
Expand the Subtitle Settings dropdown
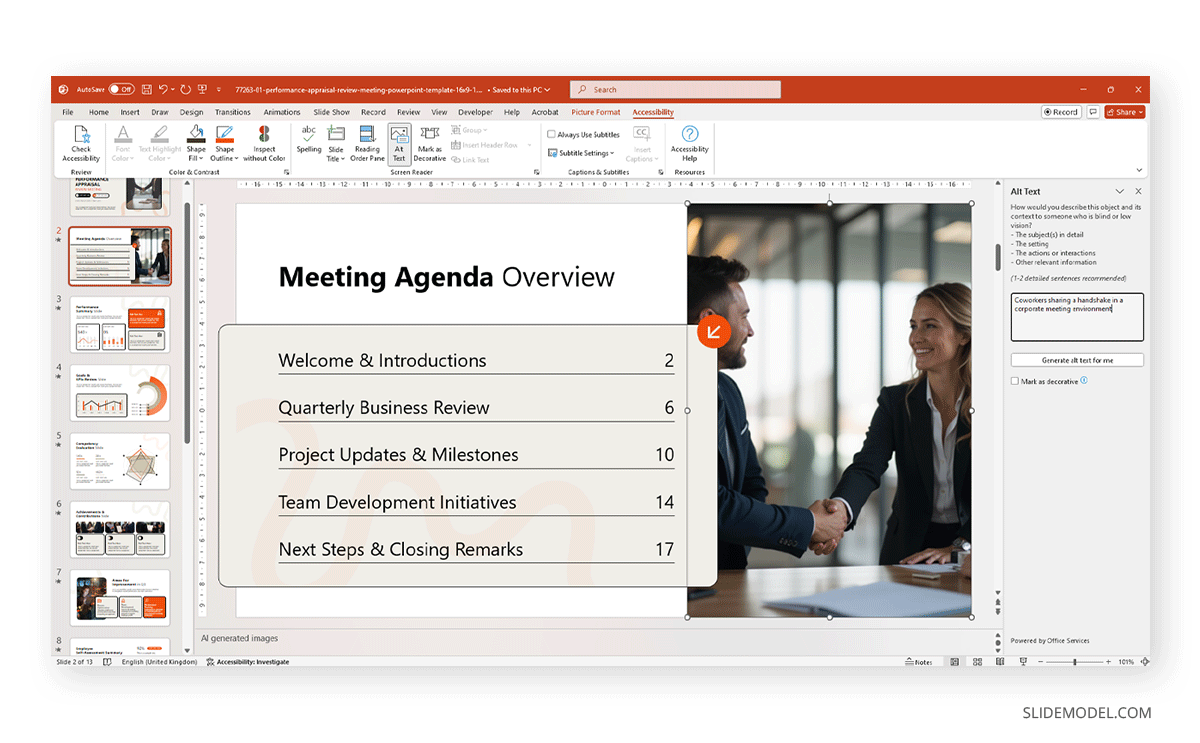tap(581, 153)
